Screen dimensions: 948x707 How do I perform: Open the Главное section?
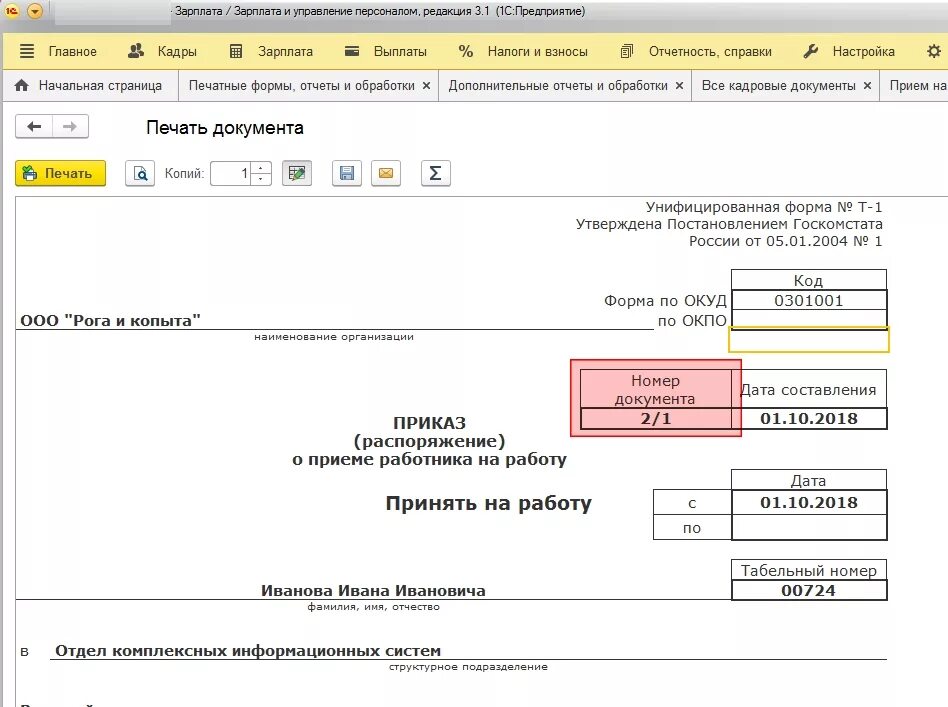(x=58, y=51)
